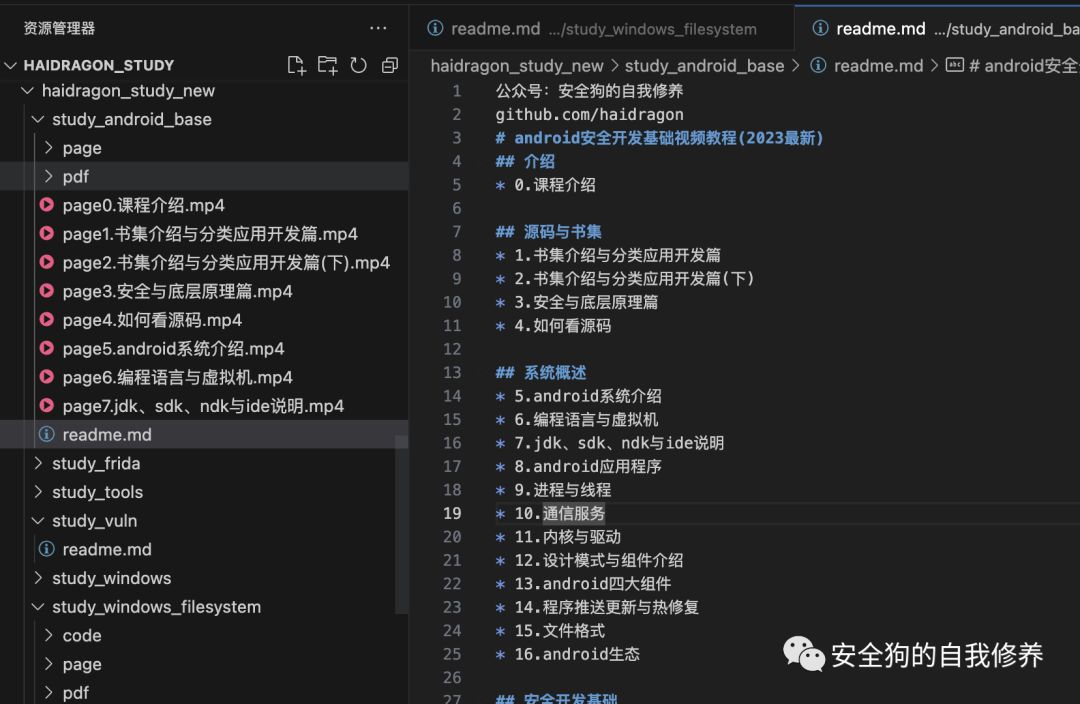This screenshot has width=1080, height=704.
Task: Collapse the haidragon_study_new folder
Action: 28,90
